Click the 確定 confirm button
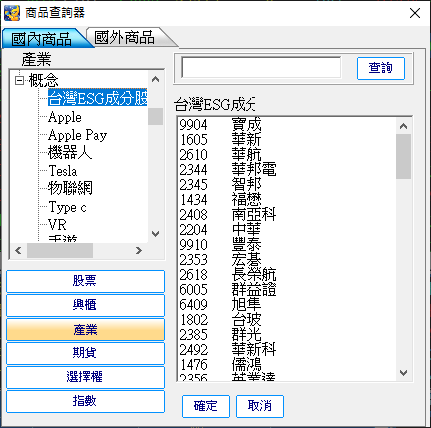 pyautogui.click(x=206, y=406)
